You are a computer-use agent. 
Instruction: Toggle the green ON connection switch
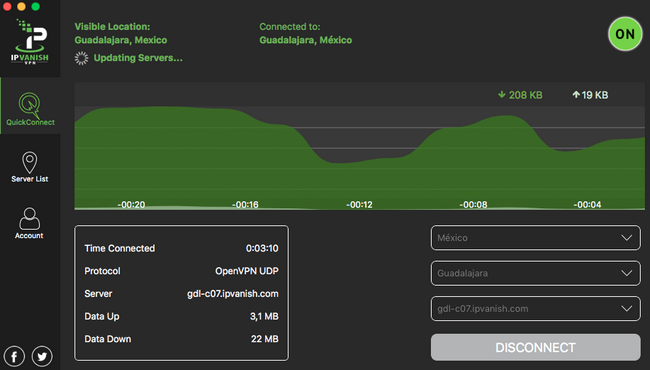click(x=625, y=34)
